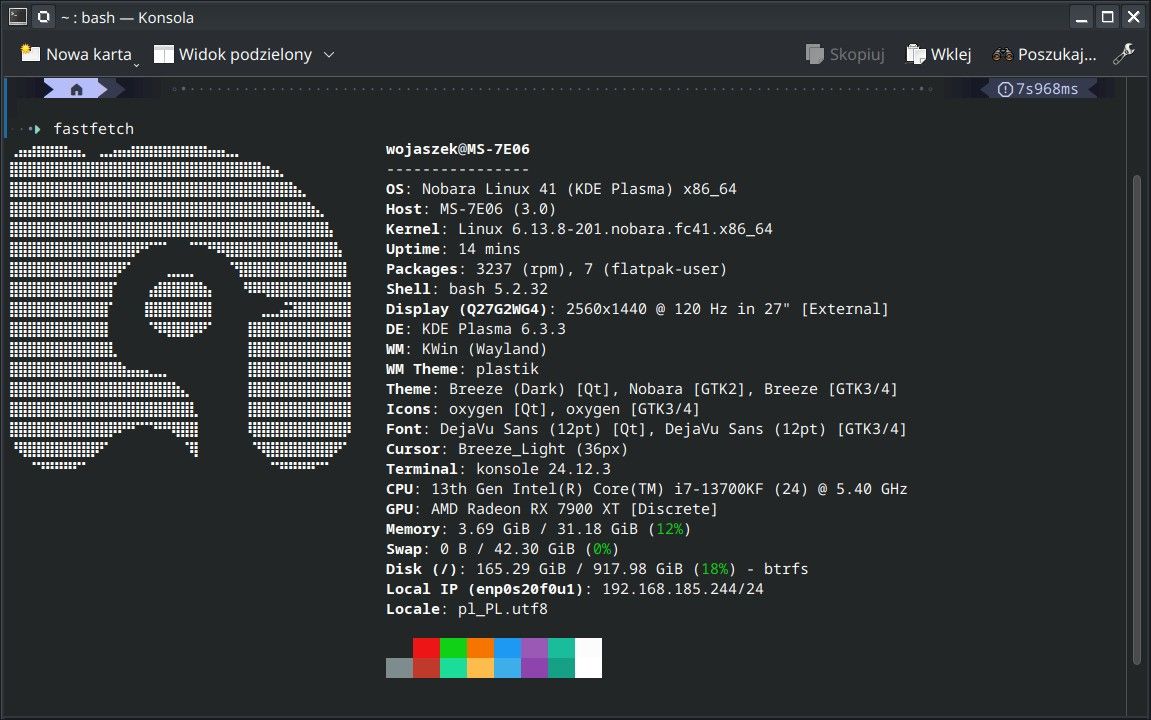Image resolution: width=1151 pixels, height=720 pixels.
Task: Click the orange block in the palette's upper row
Action: tap(480, 648)
